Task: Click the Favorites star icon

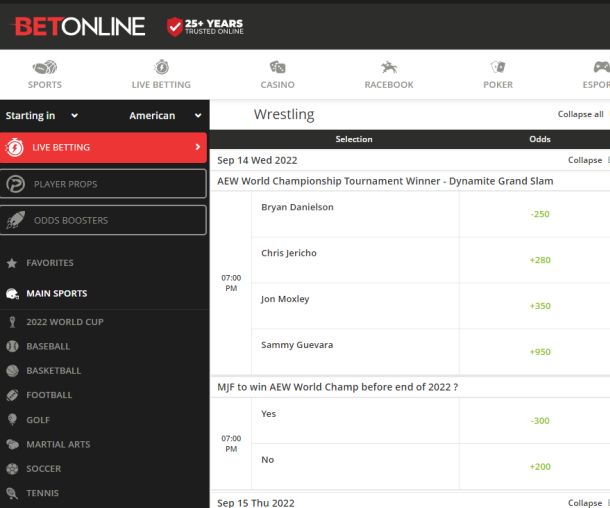Action: tap(12, 263)
